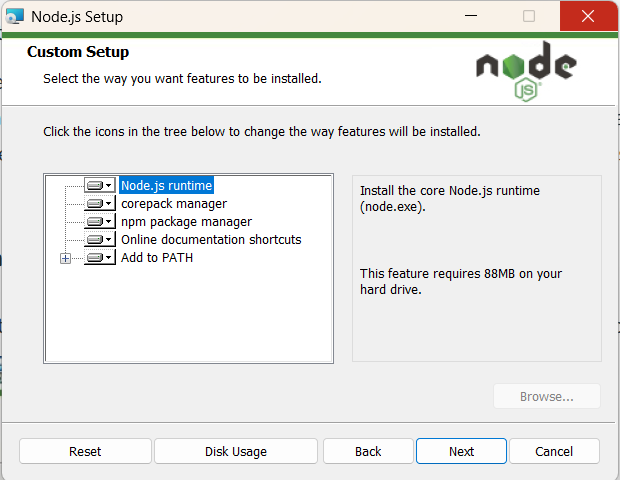Expand the Add to PATH tree node
620x480 pixels.
[x=65, y=259]
